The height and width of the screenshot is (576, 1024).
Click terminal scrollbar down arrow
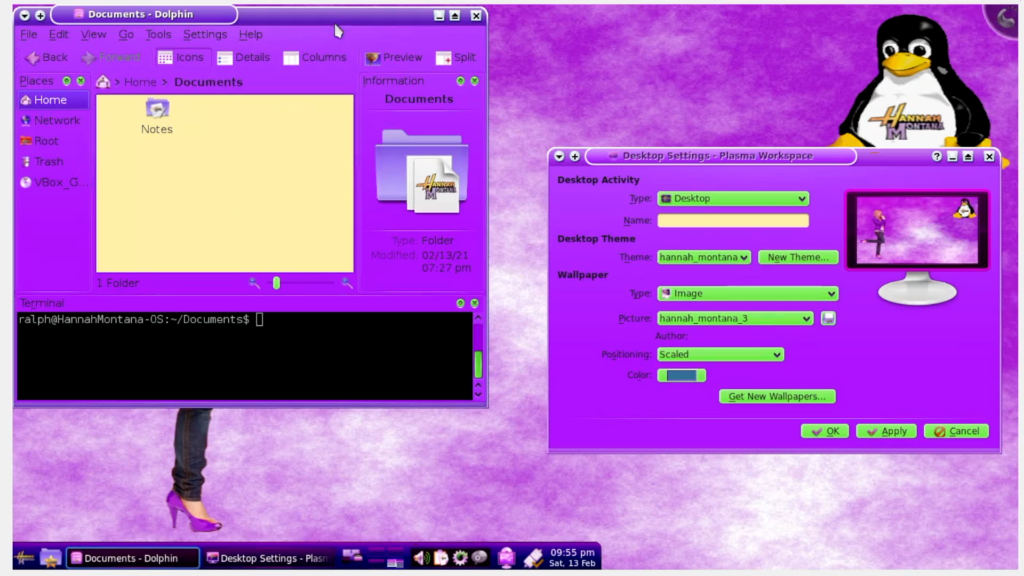(478, 394)
